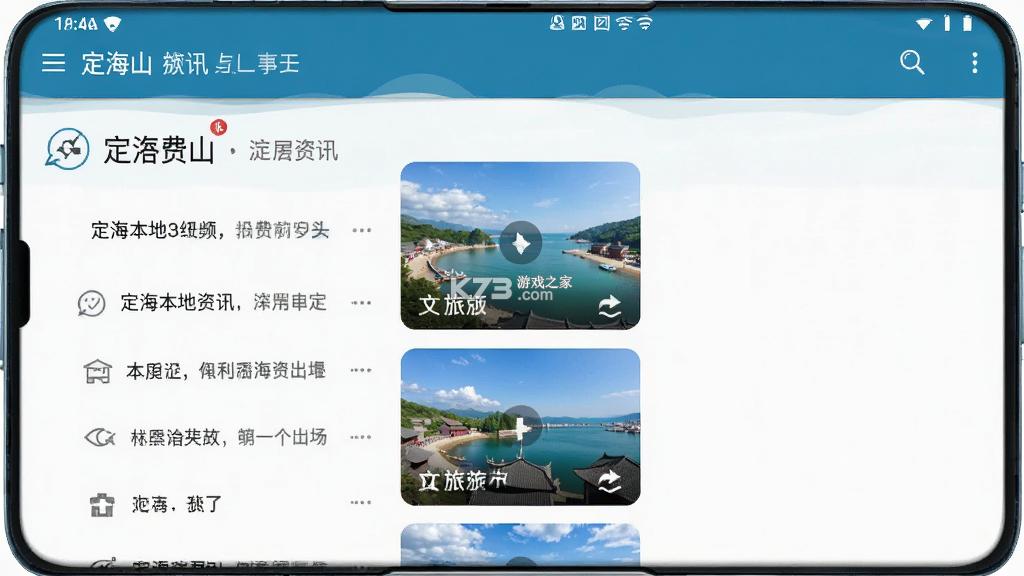Screen dimensions: 1024x576
Task: Open search with the magnifier icon
Action: [912, 63]
